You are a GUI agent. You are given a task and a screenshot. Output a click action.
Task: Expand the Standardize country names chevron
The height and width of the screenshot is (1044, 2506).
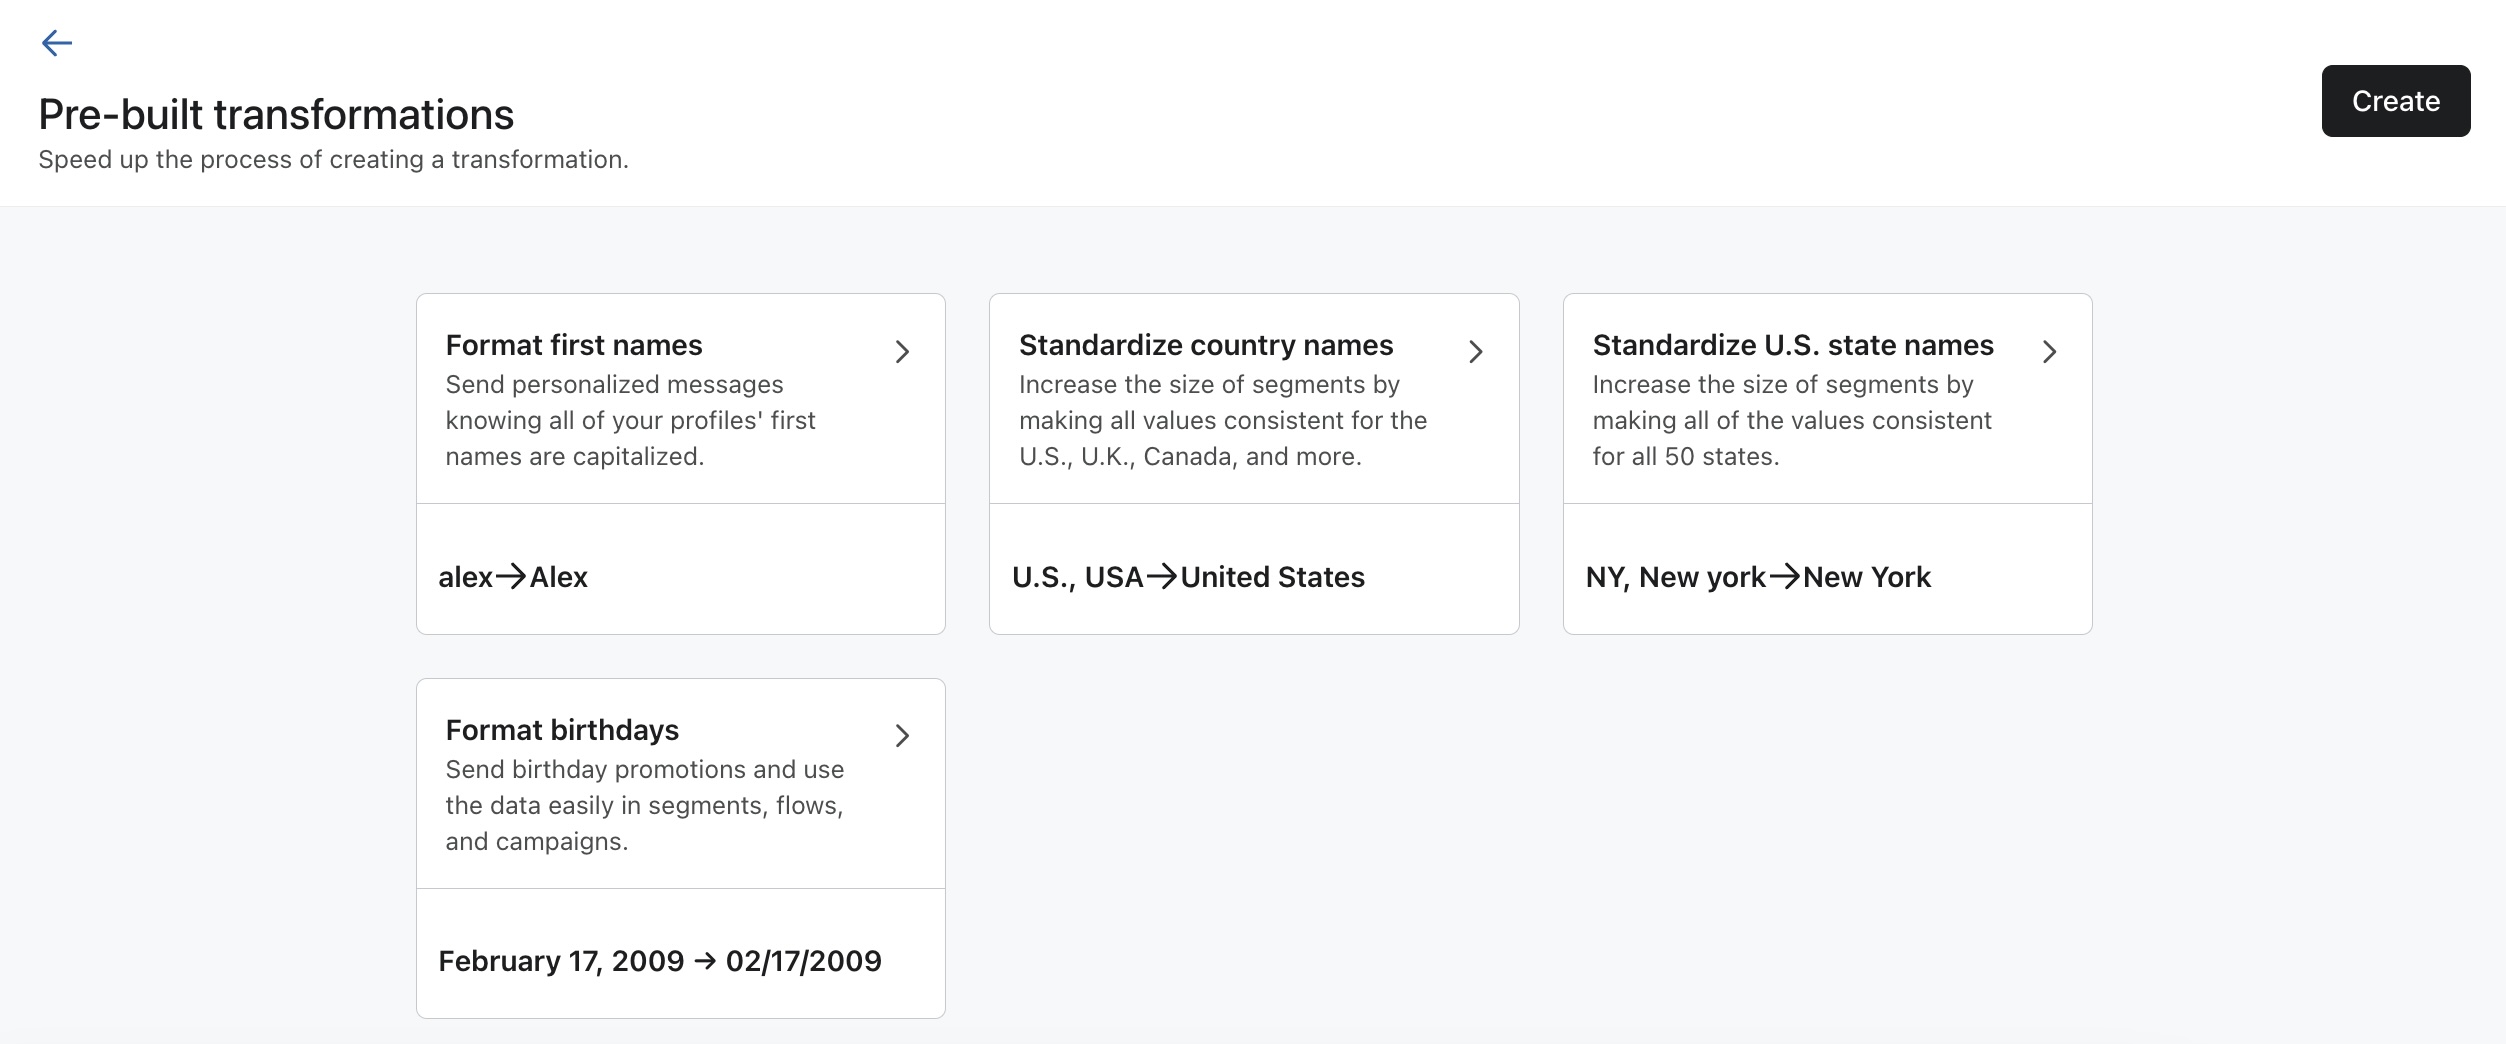click(1475, 352)
